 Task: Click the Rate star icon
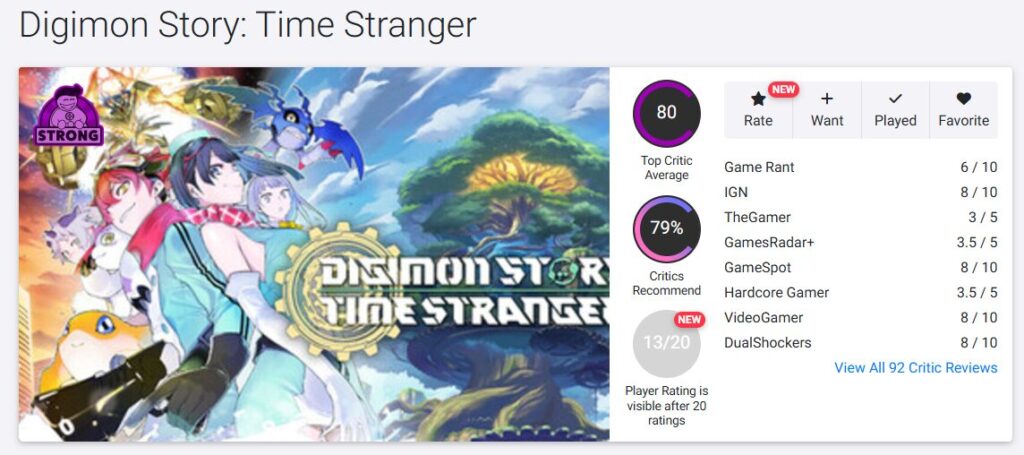pyautogui.click(x=758, y=99)
